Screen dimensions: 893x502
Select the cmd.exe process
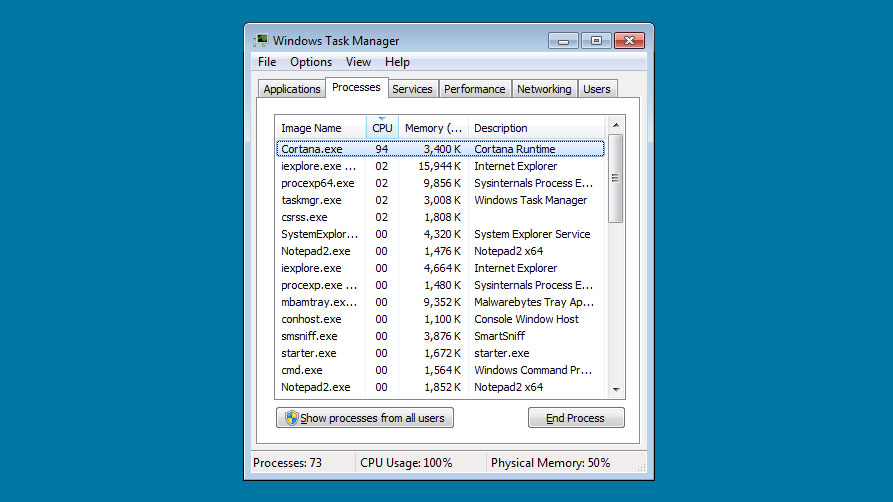pyautogui.click(x=440, y=370)
